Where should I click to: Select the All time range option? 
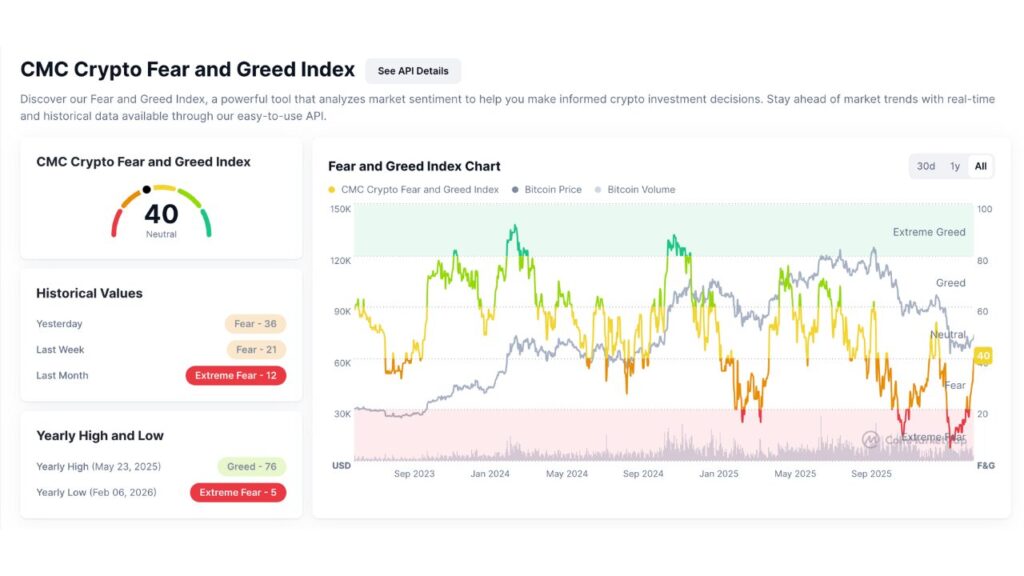977,166
